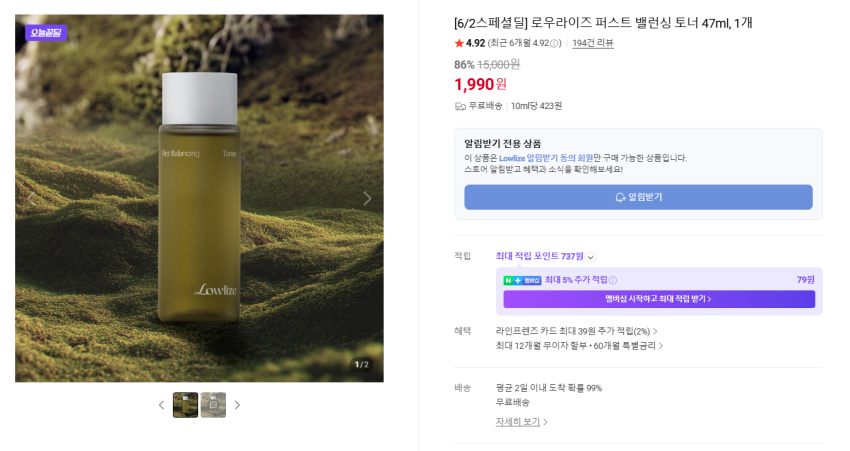Viewport: 850px width, 451px height.
Task: Click the 1,990원 sale price
Action: [480, 85]
